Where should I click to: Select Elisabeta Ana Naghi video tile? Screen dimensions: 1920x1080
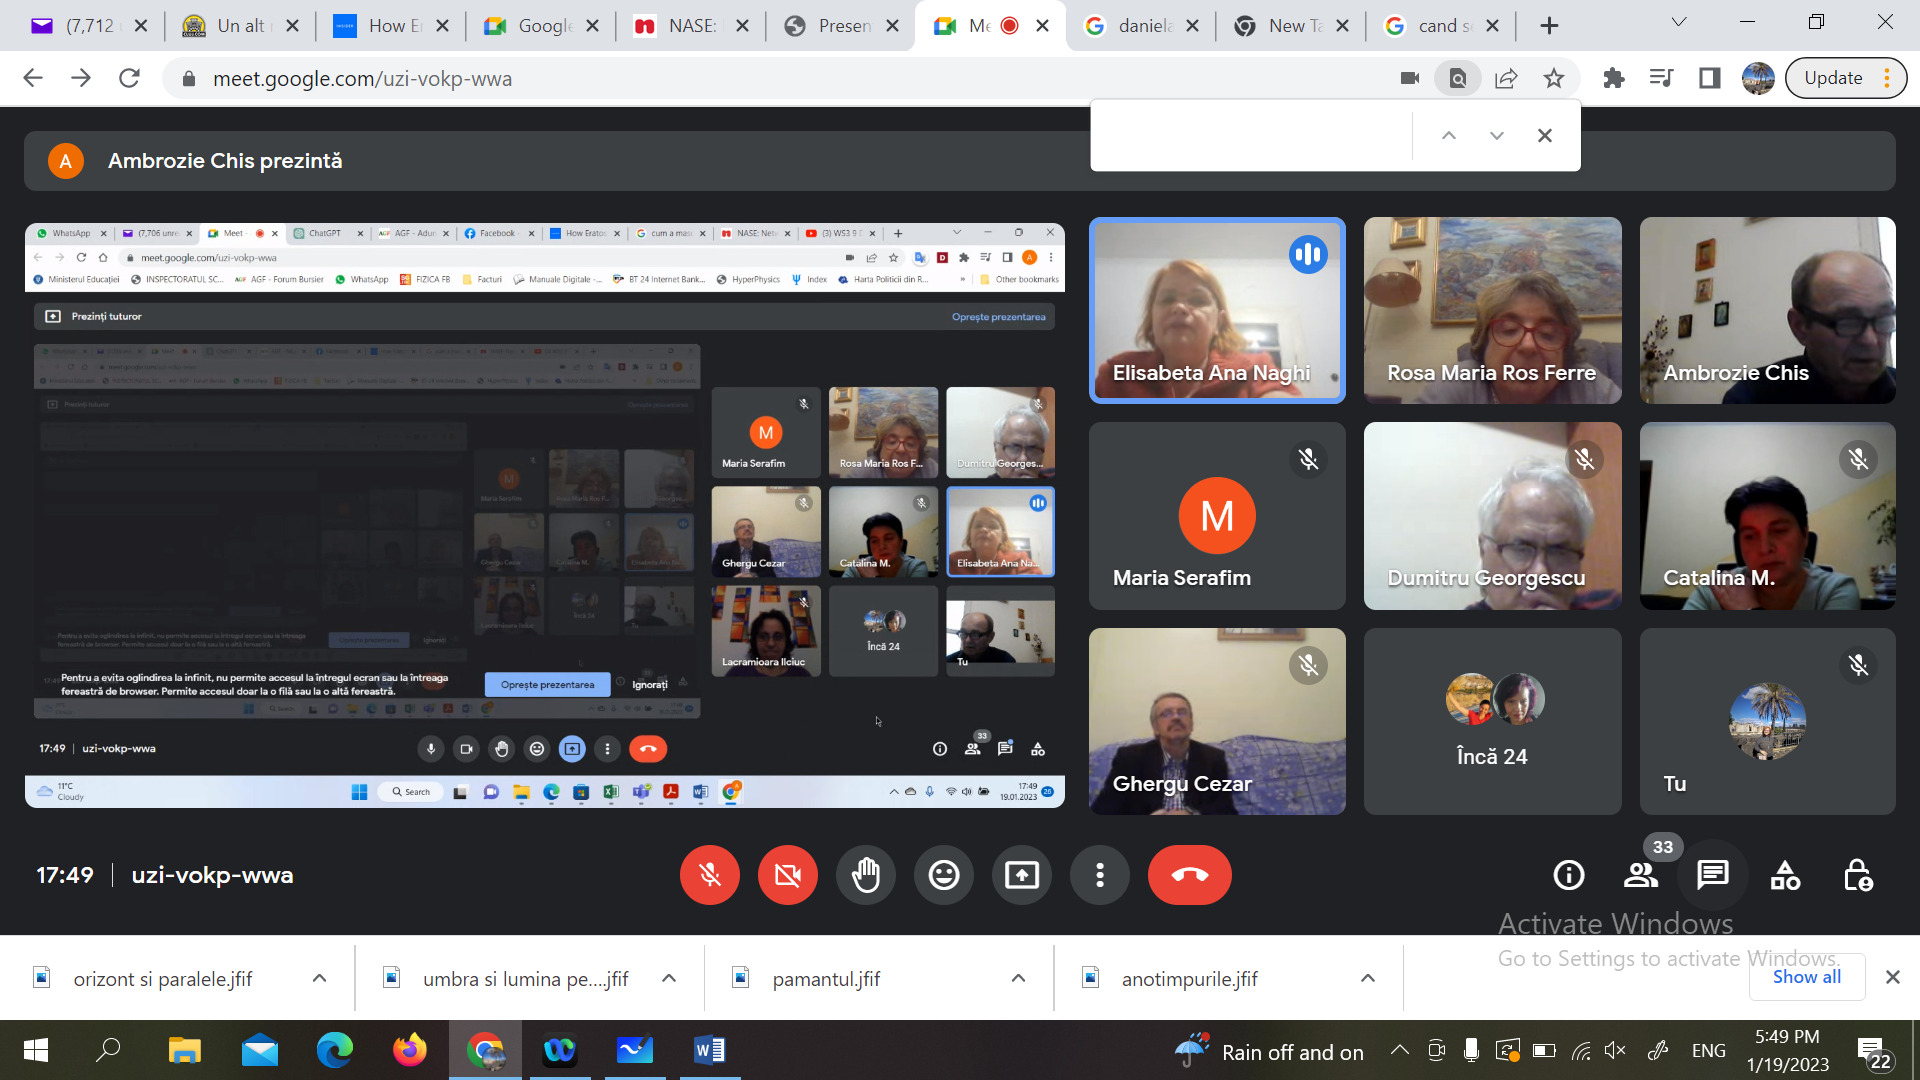[x=1217, y=311]
